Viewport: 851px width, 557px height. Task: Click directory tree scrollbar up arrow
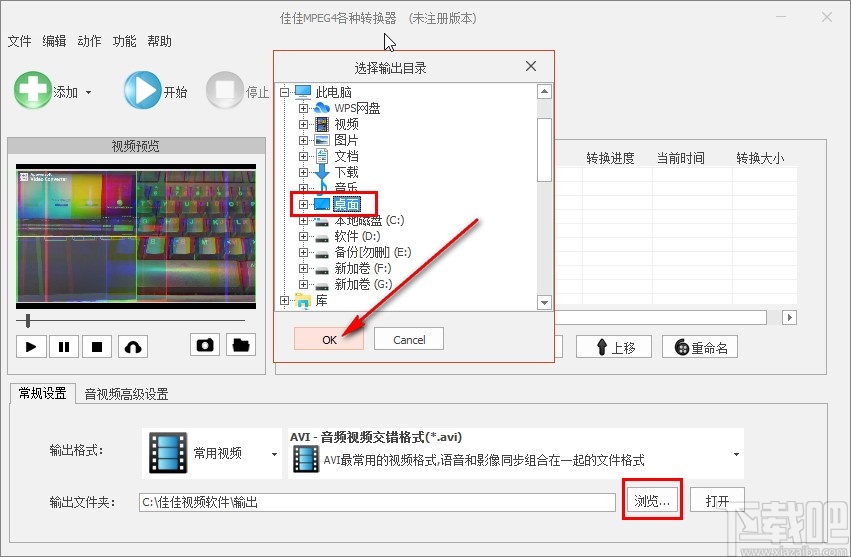pyautogui.click(x=544, y=91)
